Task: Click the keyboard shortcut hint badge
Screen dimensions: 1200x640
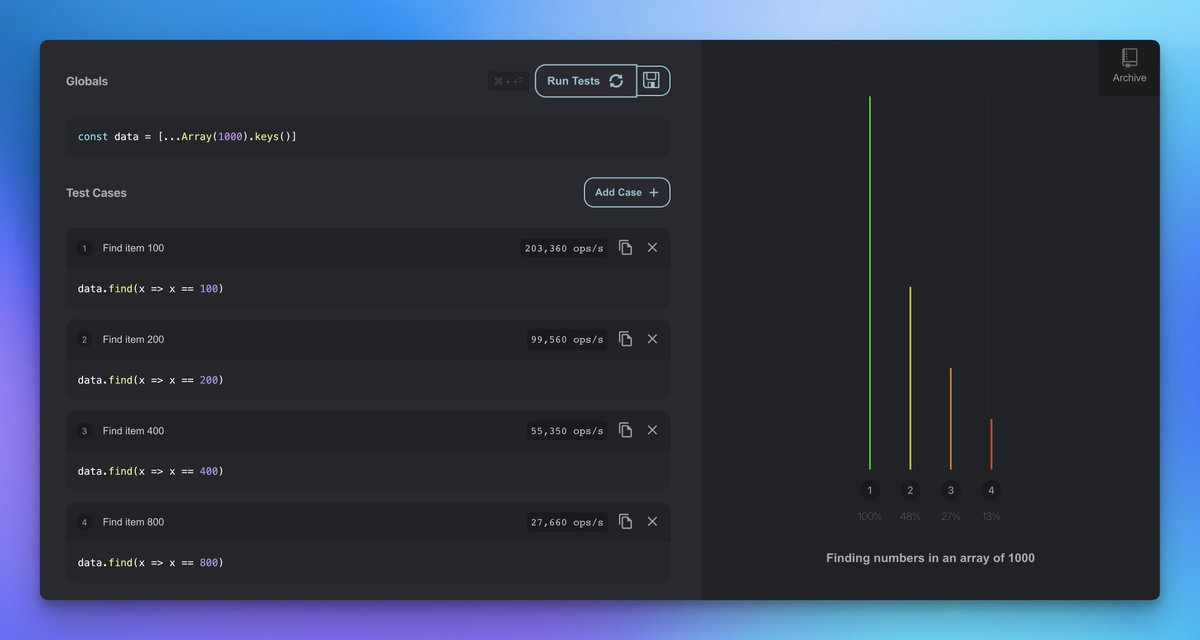Action: pyautogui.click(x=508, y=81)
